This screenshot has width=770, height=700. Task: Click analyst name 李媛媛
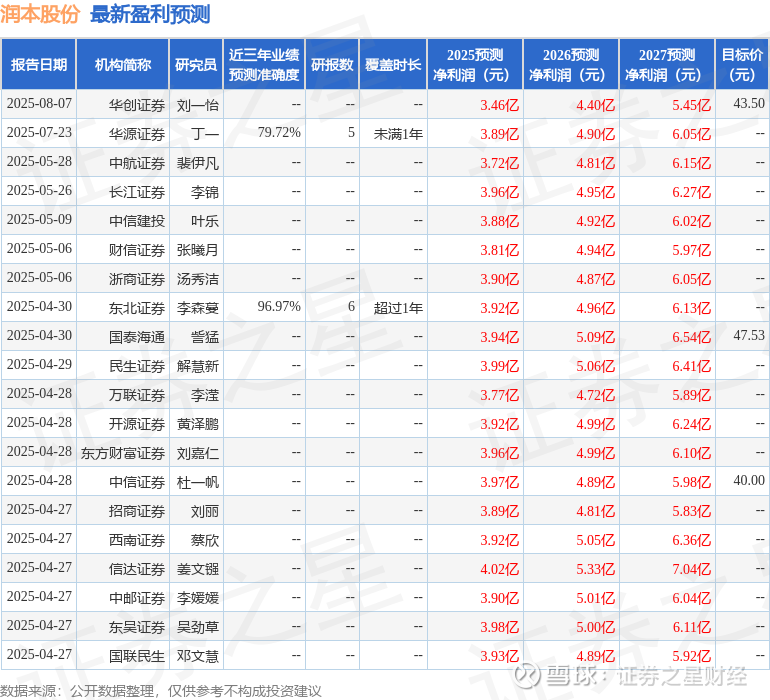197,598
